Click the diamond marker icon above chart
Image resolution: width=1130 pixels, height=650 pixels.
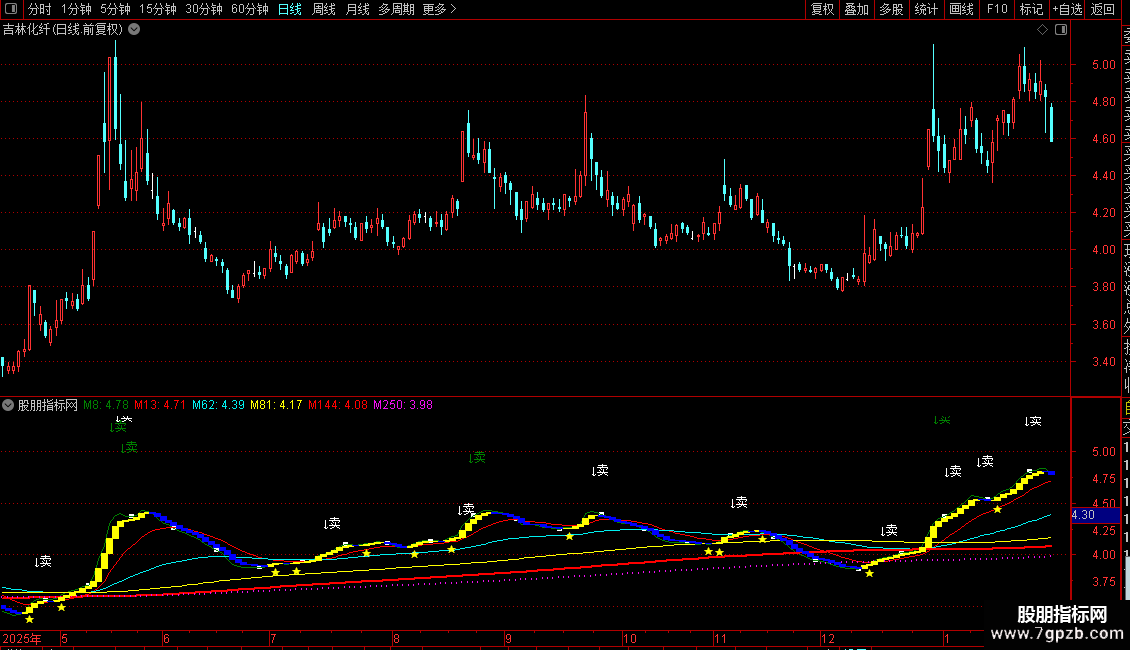tap(1042, 30)
